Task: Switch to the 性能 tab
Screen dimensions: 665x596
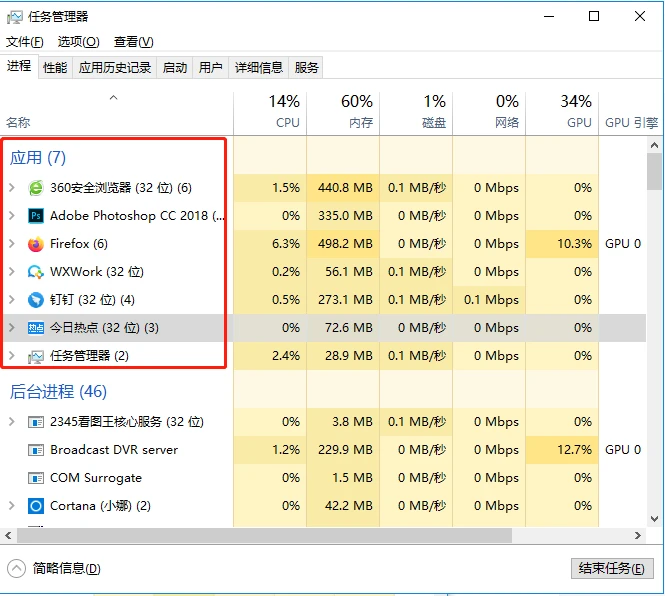Action: click(55, 67)
